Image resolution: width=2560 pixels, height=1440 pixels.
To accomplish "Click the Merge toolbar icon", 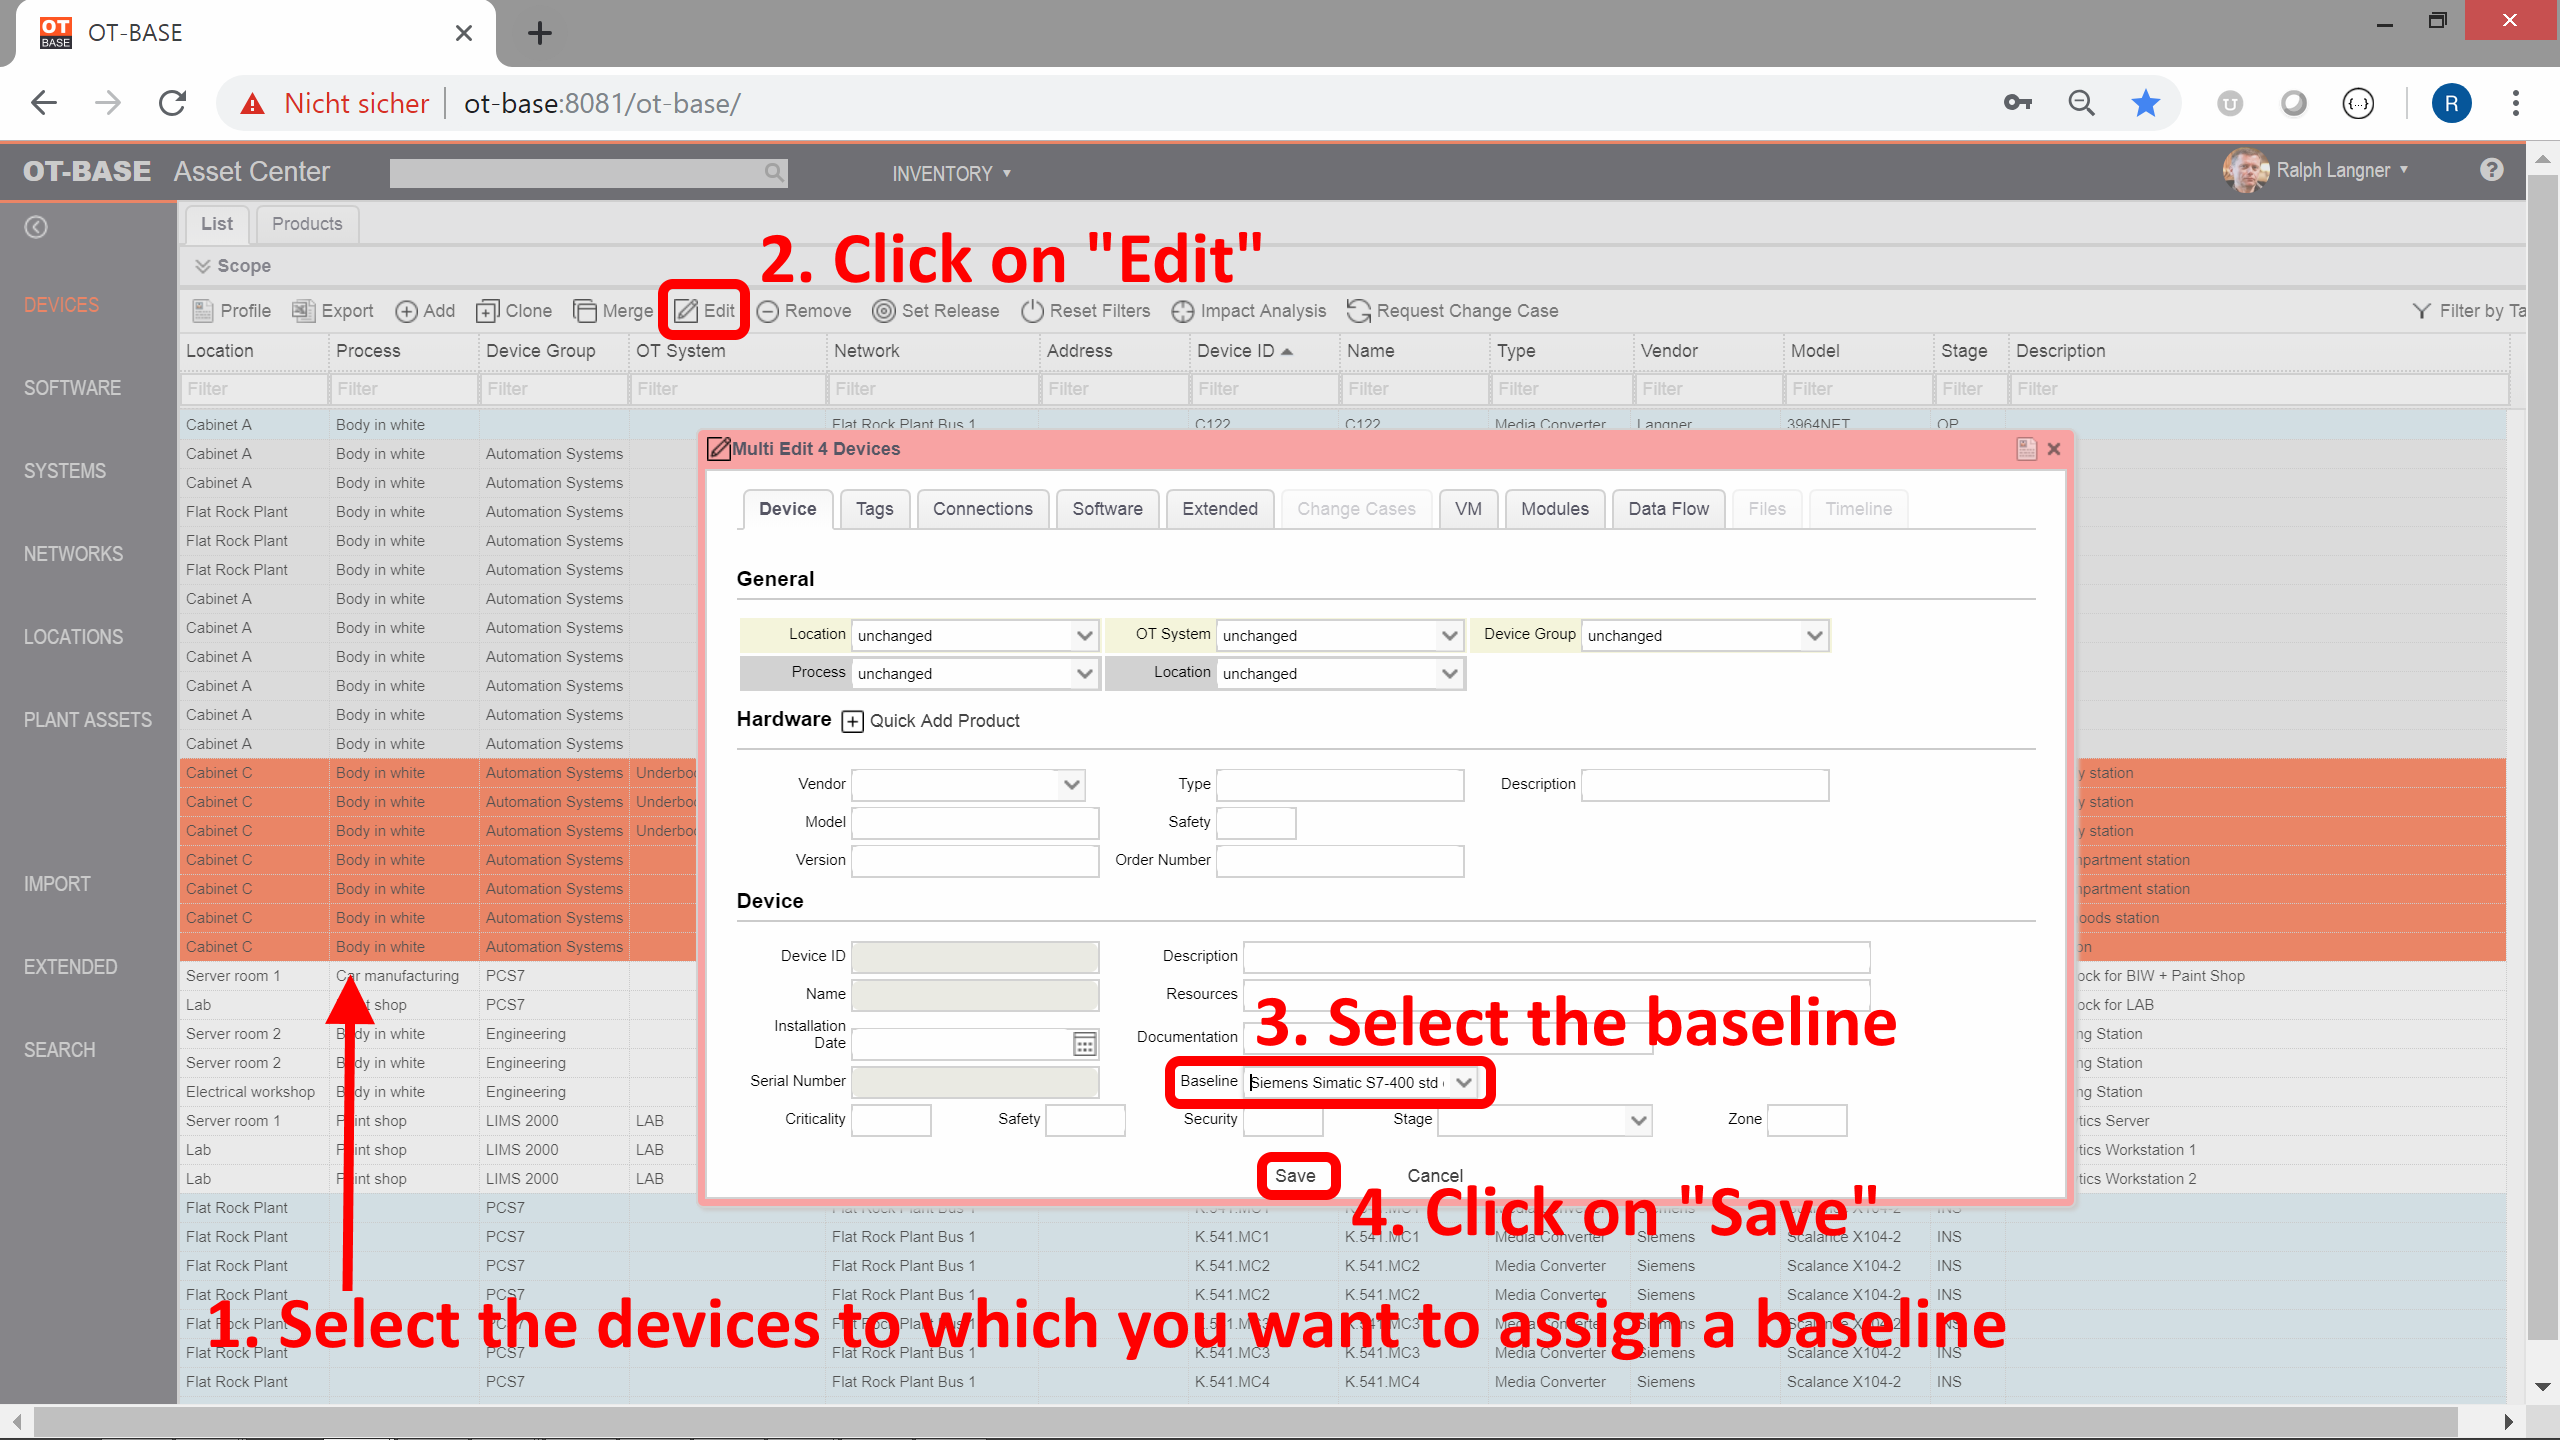I will 584,311.
